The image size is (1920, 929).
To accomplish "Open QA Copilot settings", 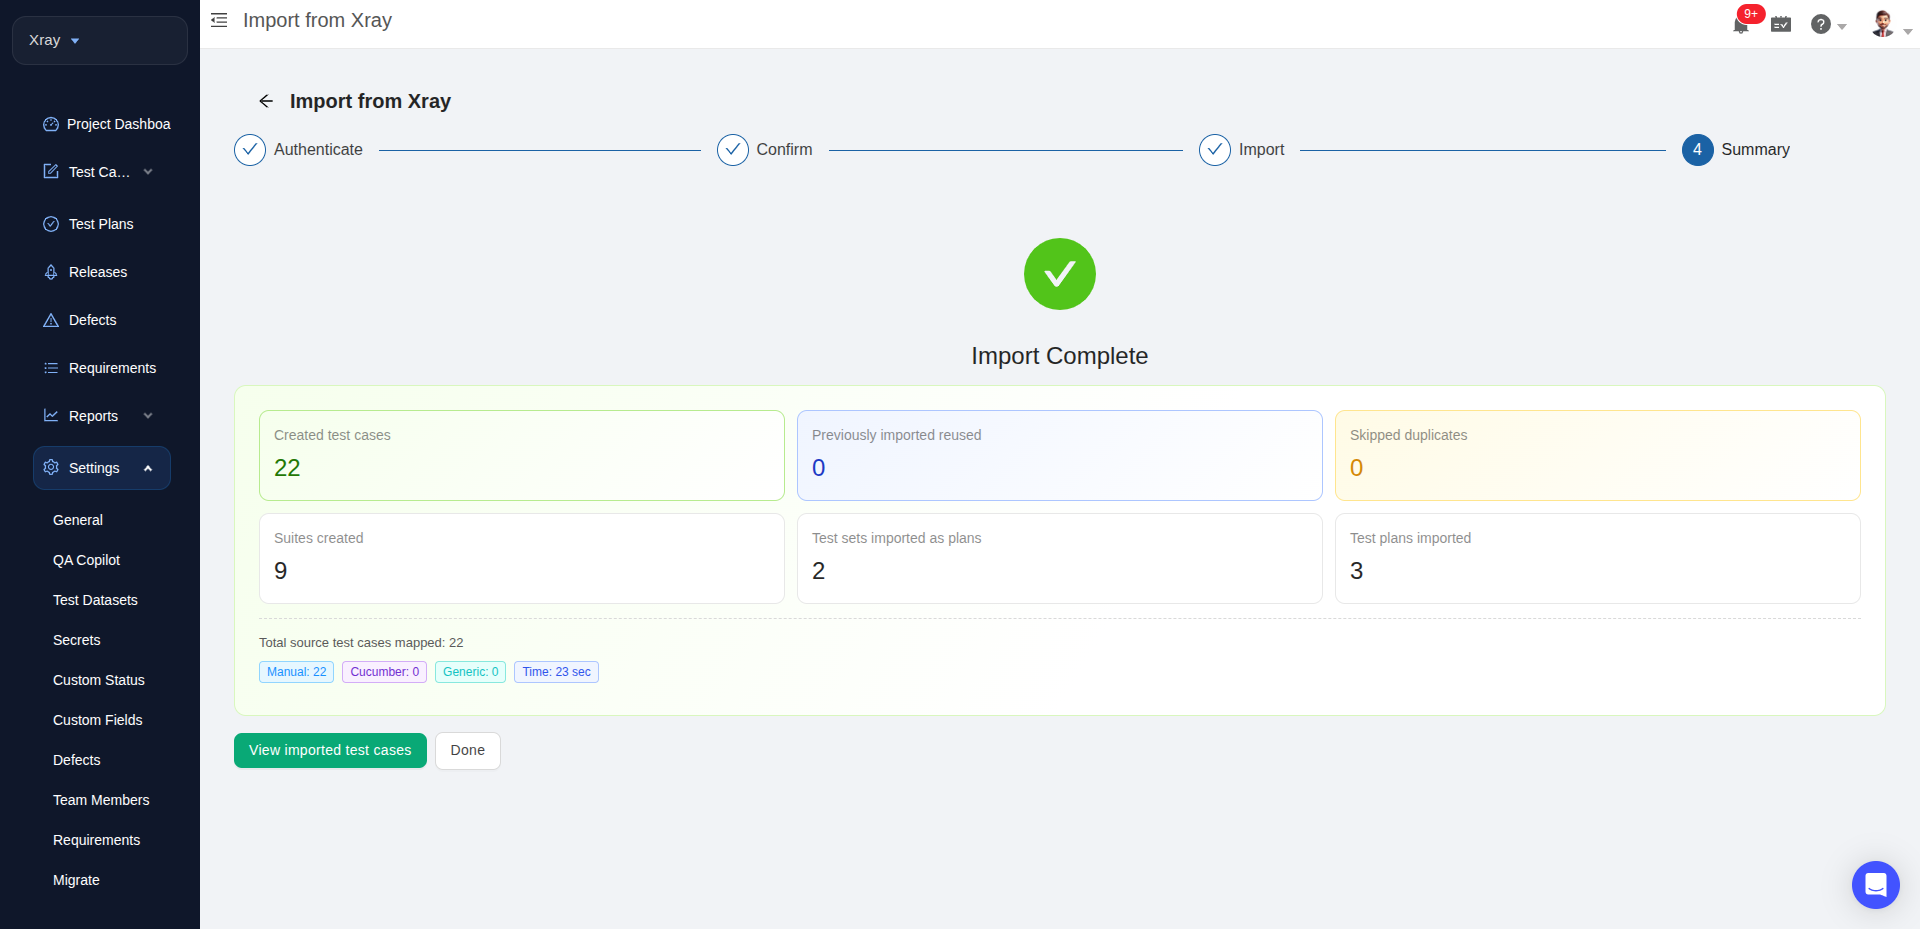I will click(x=86, y=560).
